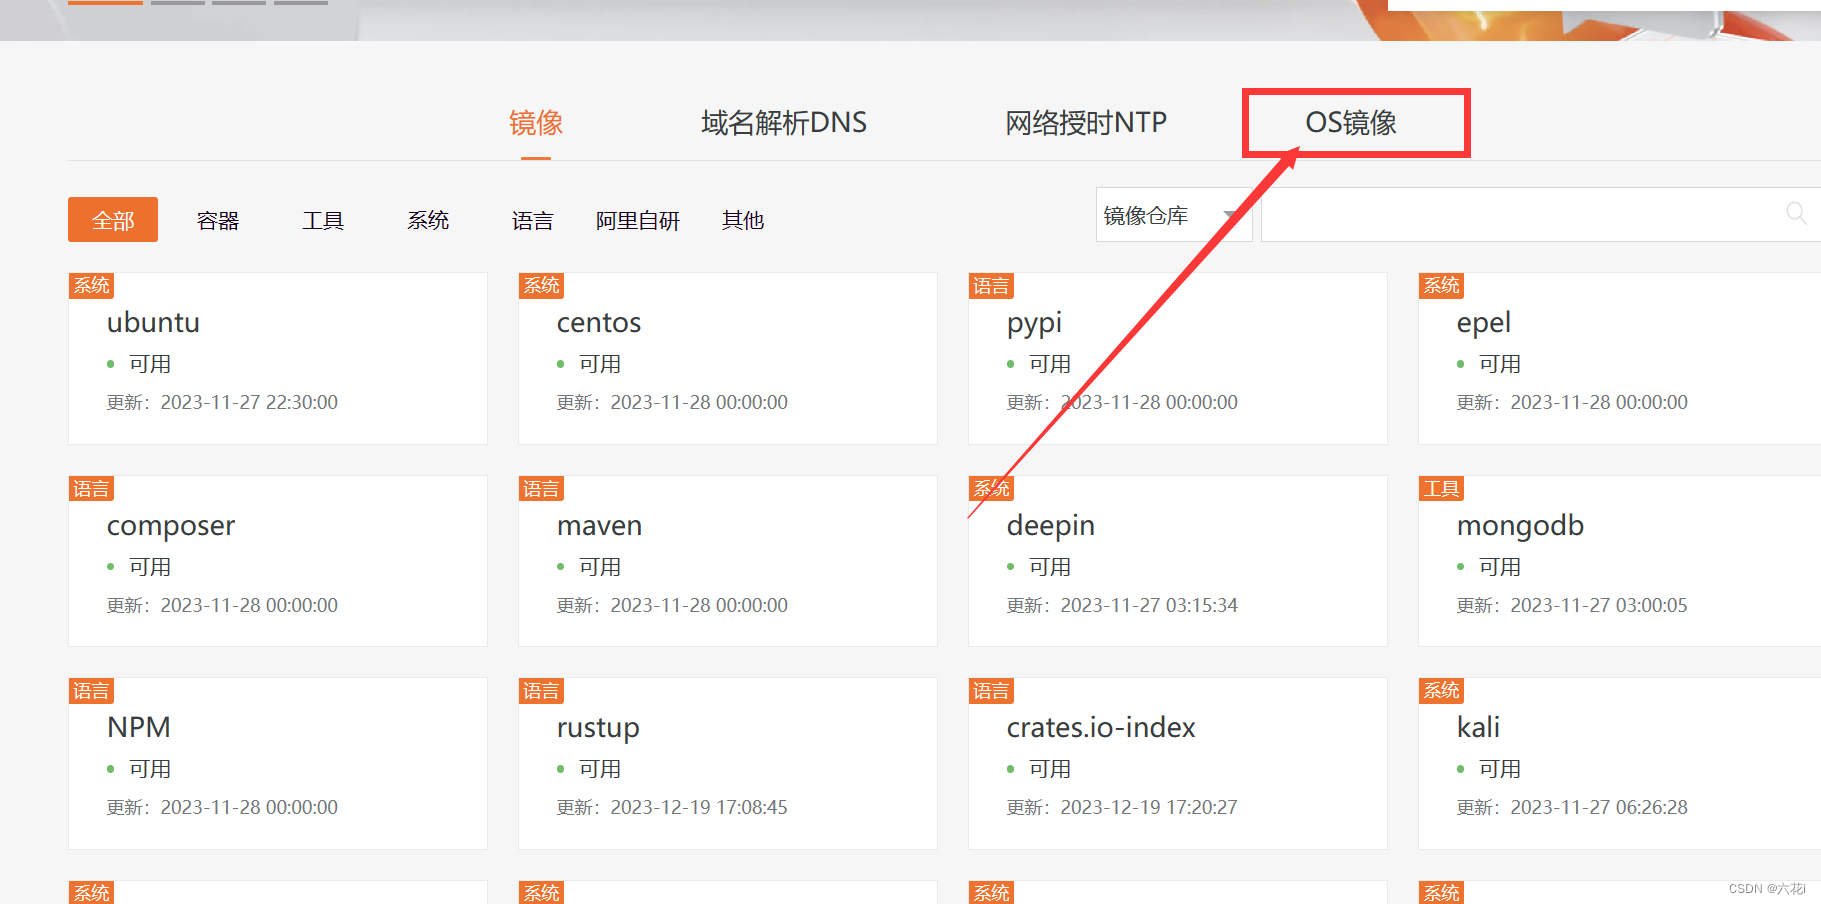
Task: Open the rustup mirror card
Action: coord(728,763)
